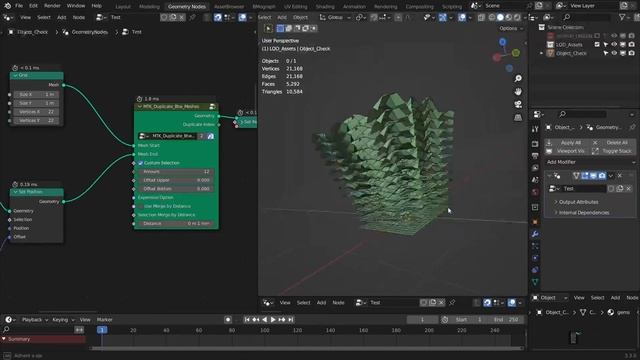Play the animation in timeline
This screenshot has height=360, width=640.
coord(273,320)
